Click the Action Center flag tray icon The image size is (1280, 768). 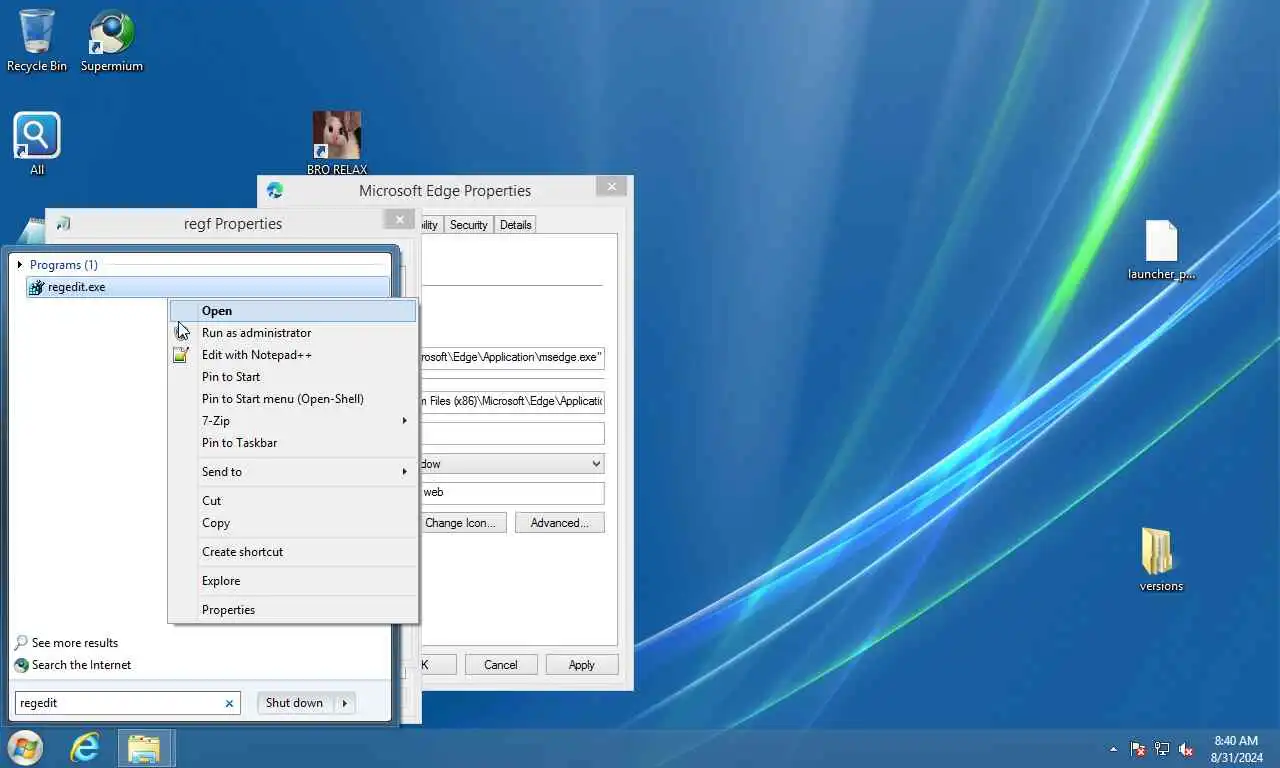1138,749
